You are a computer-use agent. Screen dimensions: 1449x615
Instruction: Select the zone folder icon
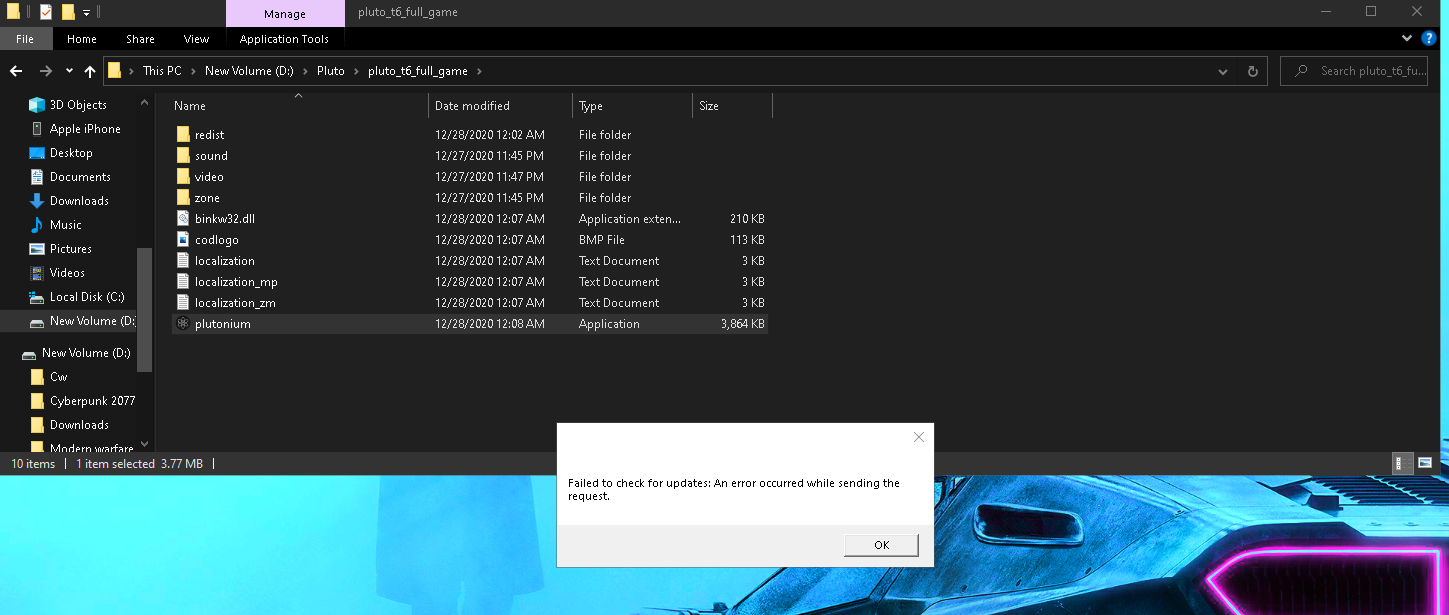183,198
